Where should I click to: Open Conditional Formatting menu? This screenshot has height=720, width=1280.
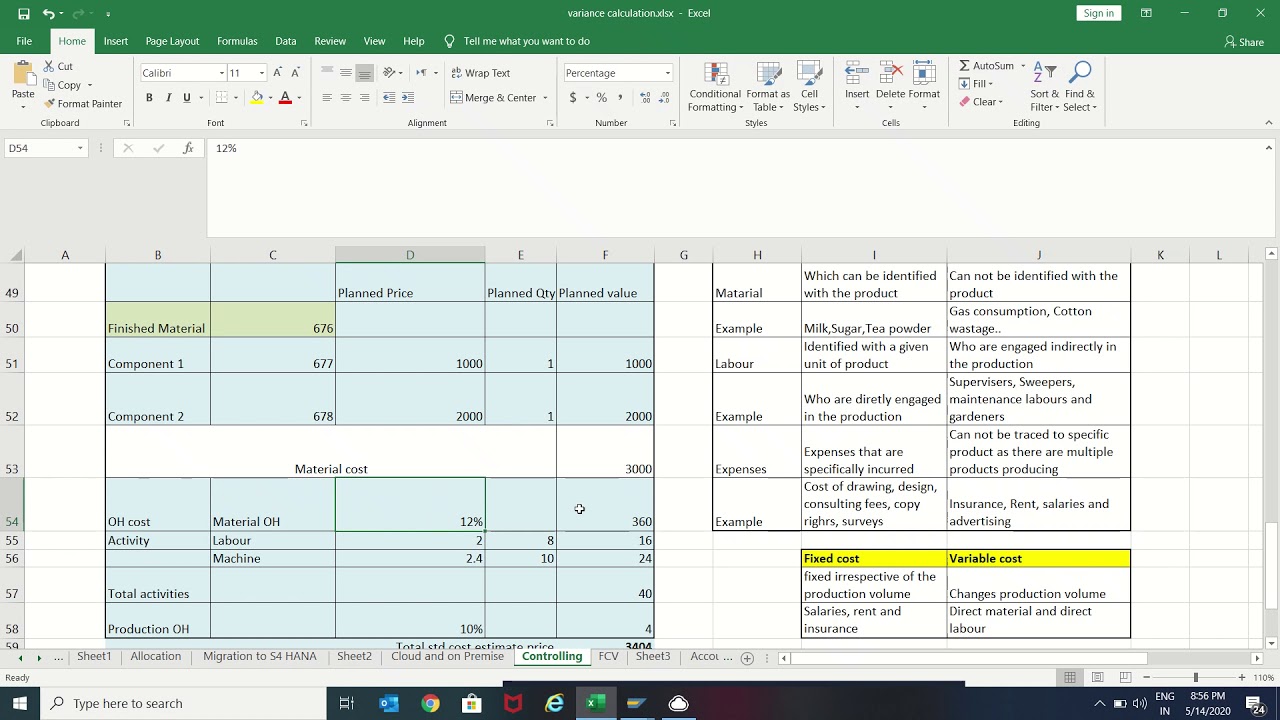tap(715, 88)
